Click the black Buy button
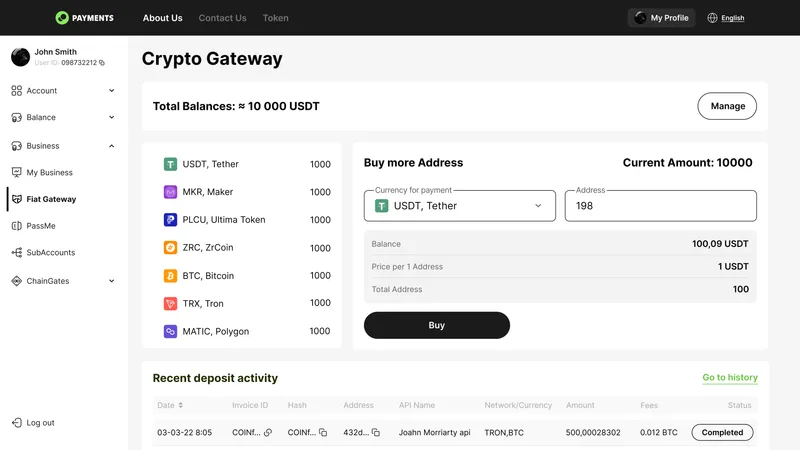 click(437, 326)
